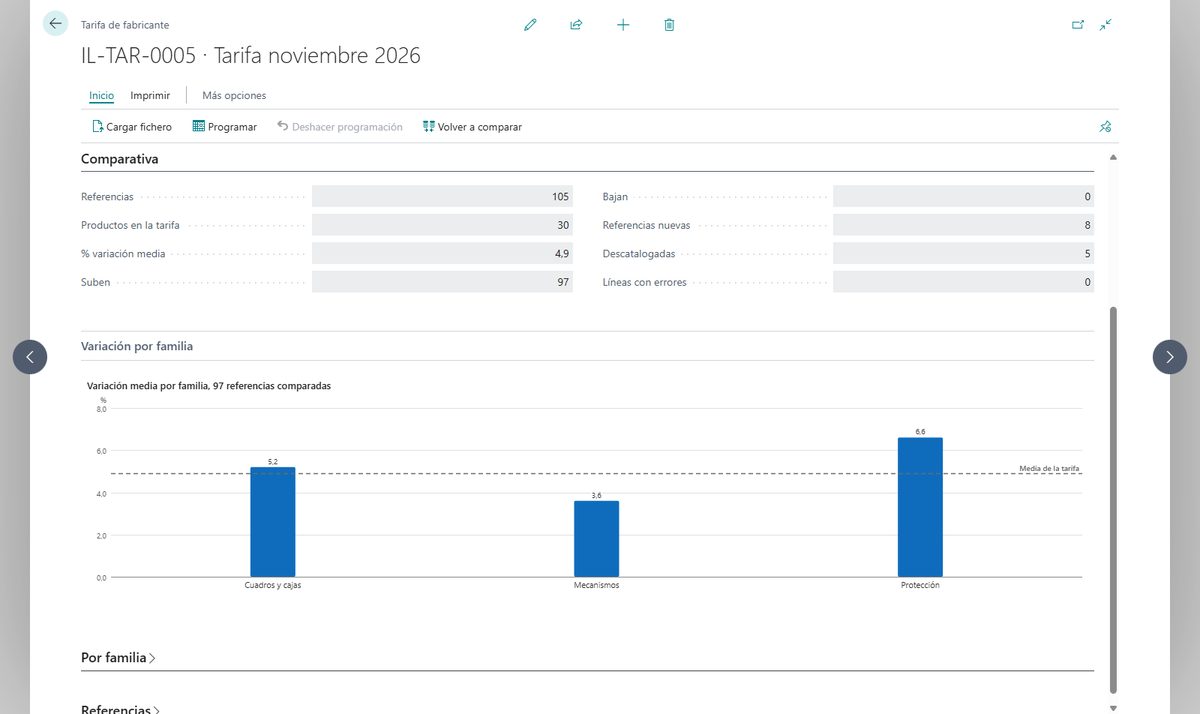Expand the Por familia section

tap(118, 658)
